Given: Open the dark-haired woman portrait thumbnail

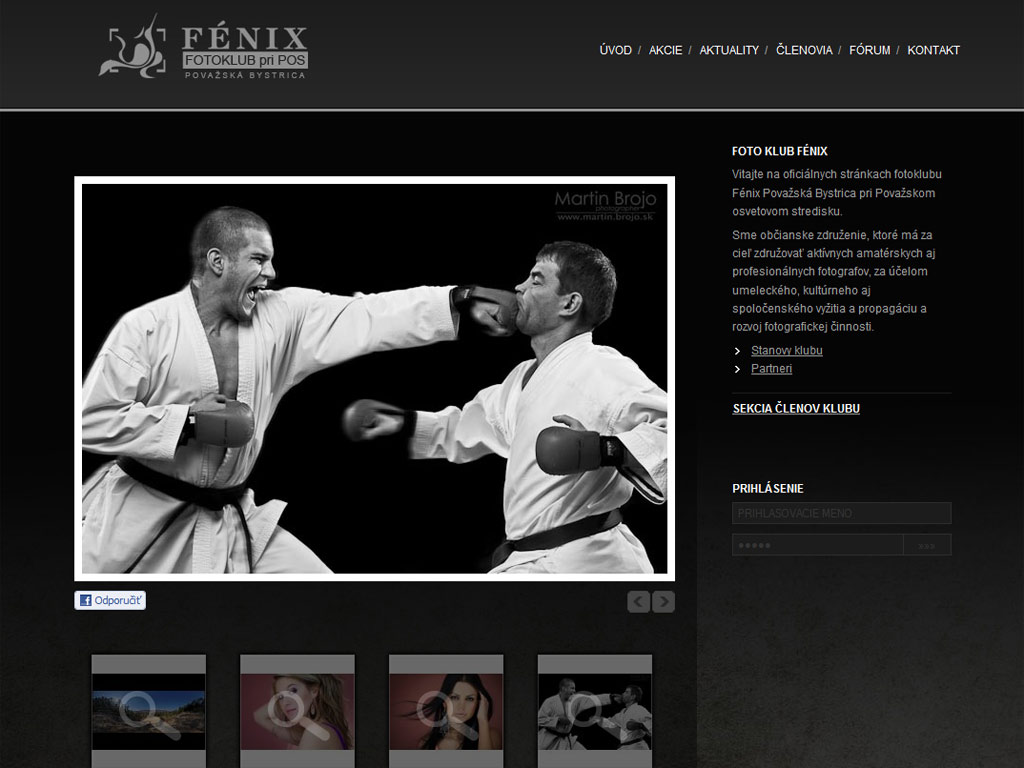Looking at the screenshot, I should tap(446, 712).
